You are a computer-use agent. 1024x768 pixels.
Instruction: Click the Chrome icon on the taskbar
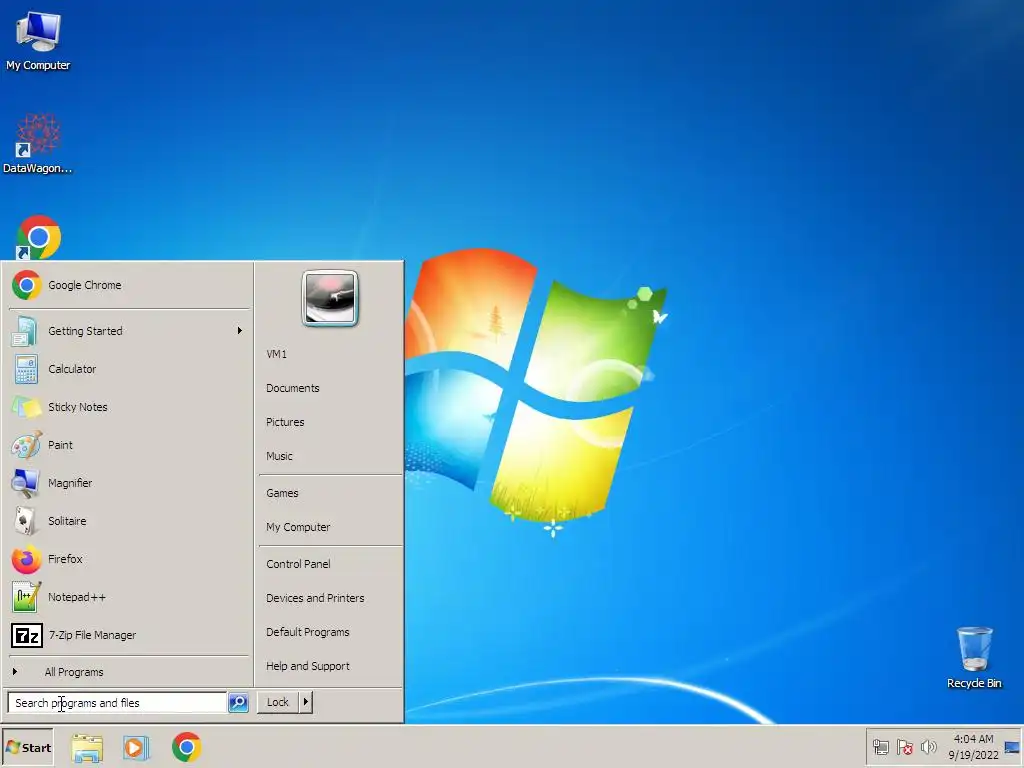click(x=187, y=748)
